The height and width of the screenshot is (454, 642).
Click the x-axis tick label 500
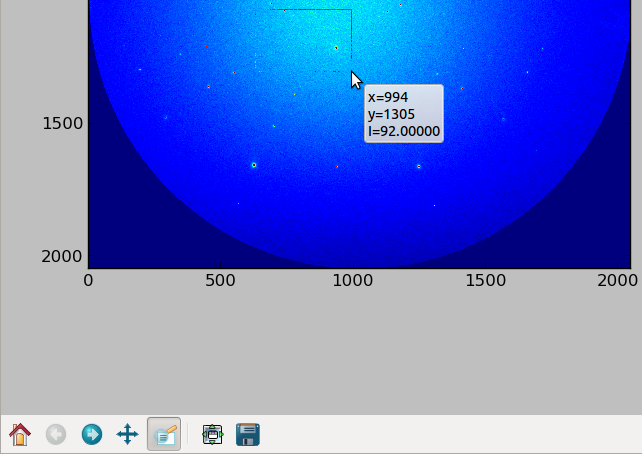(220, 281)
